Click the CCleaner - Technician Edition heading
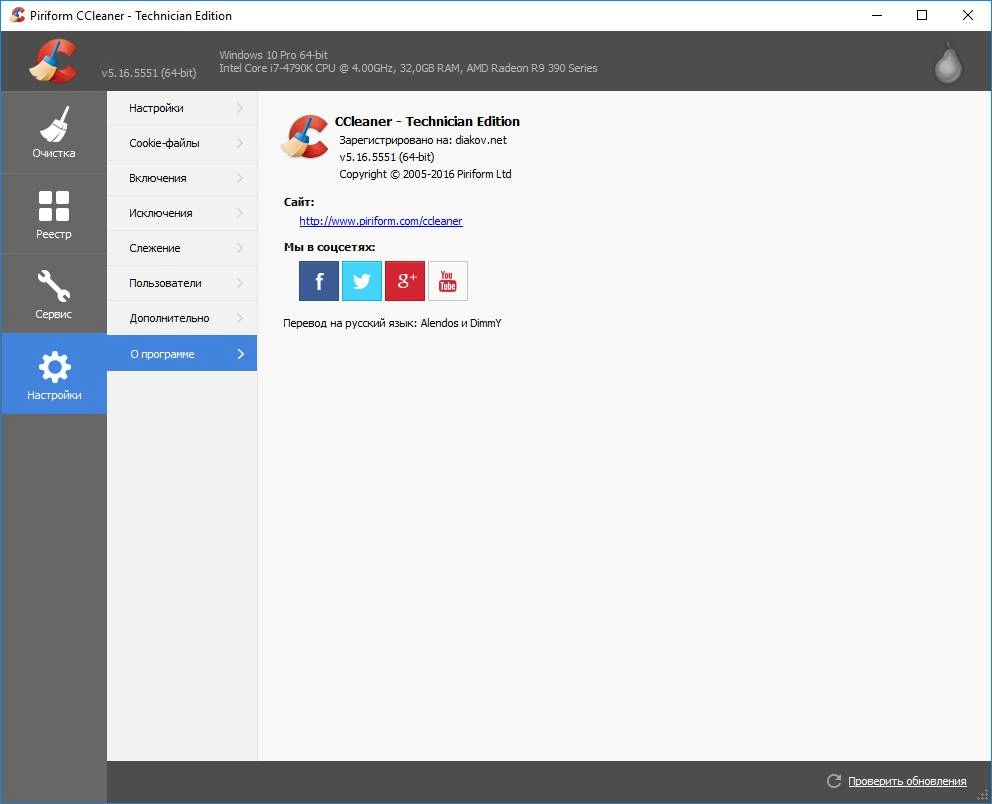 [x=427, y=121]
